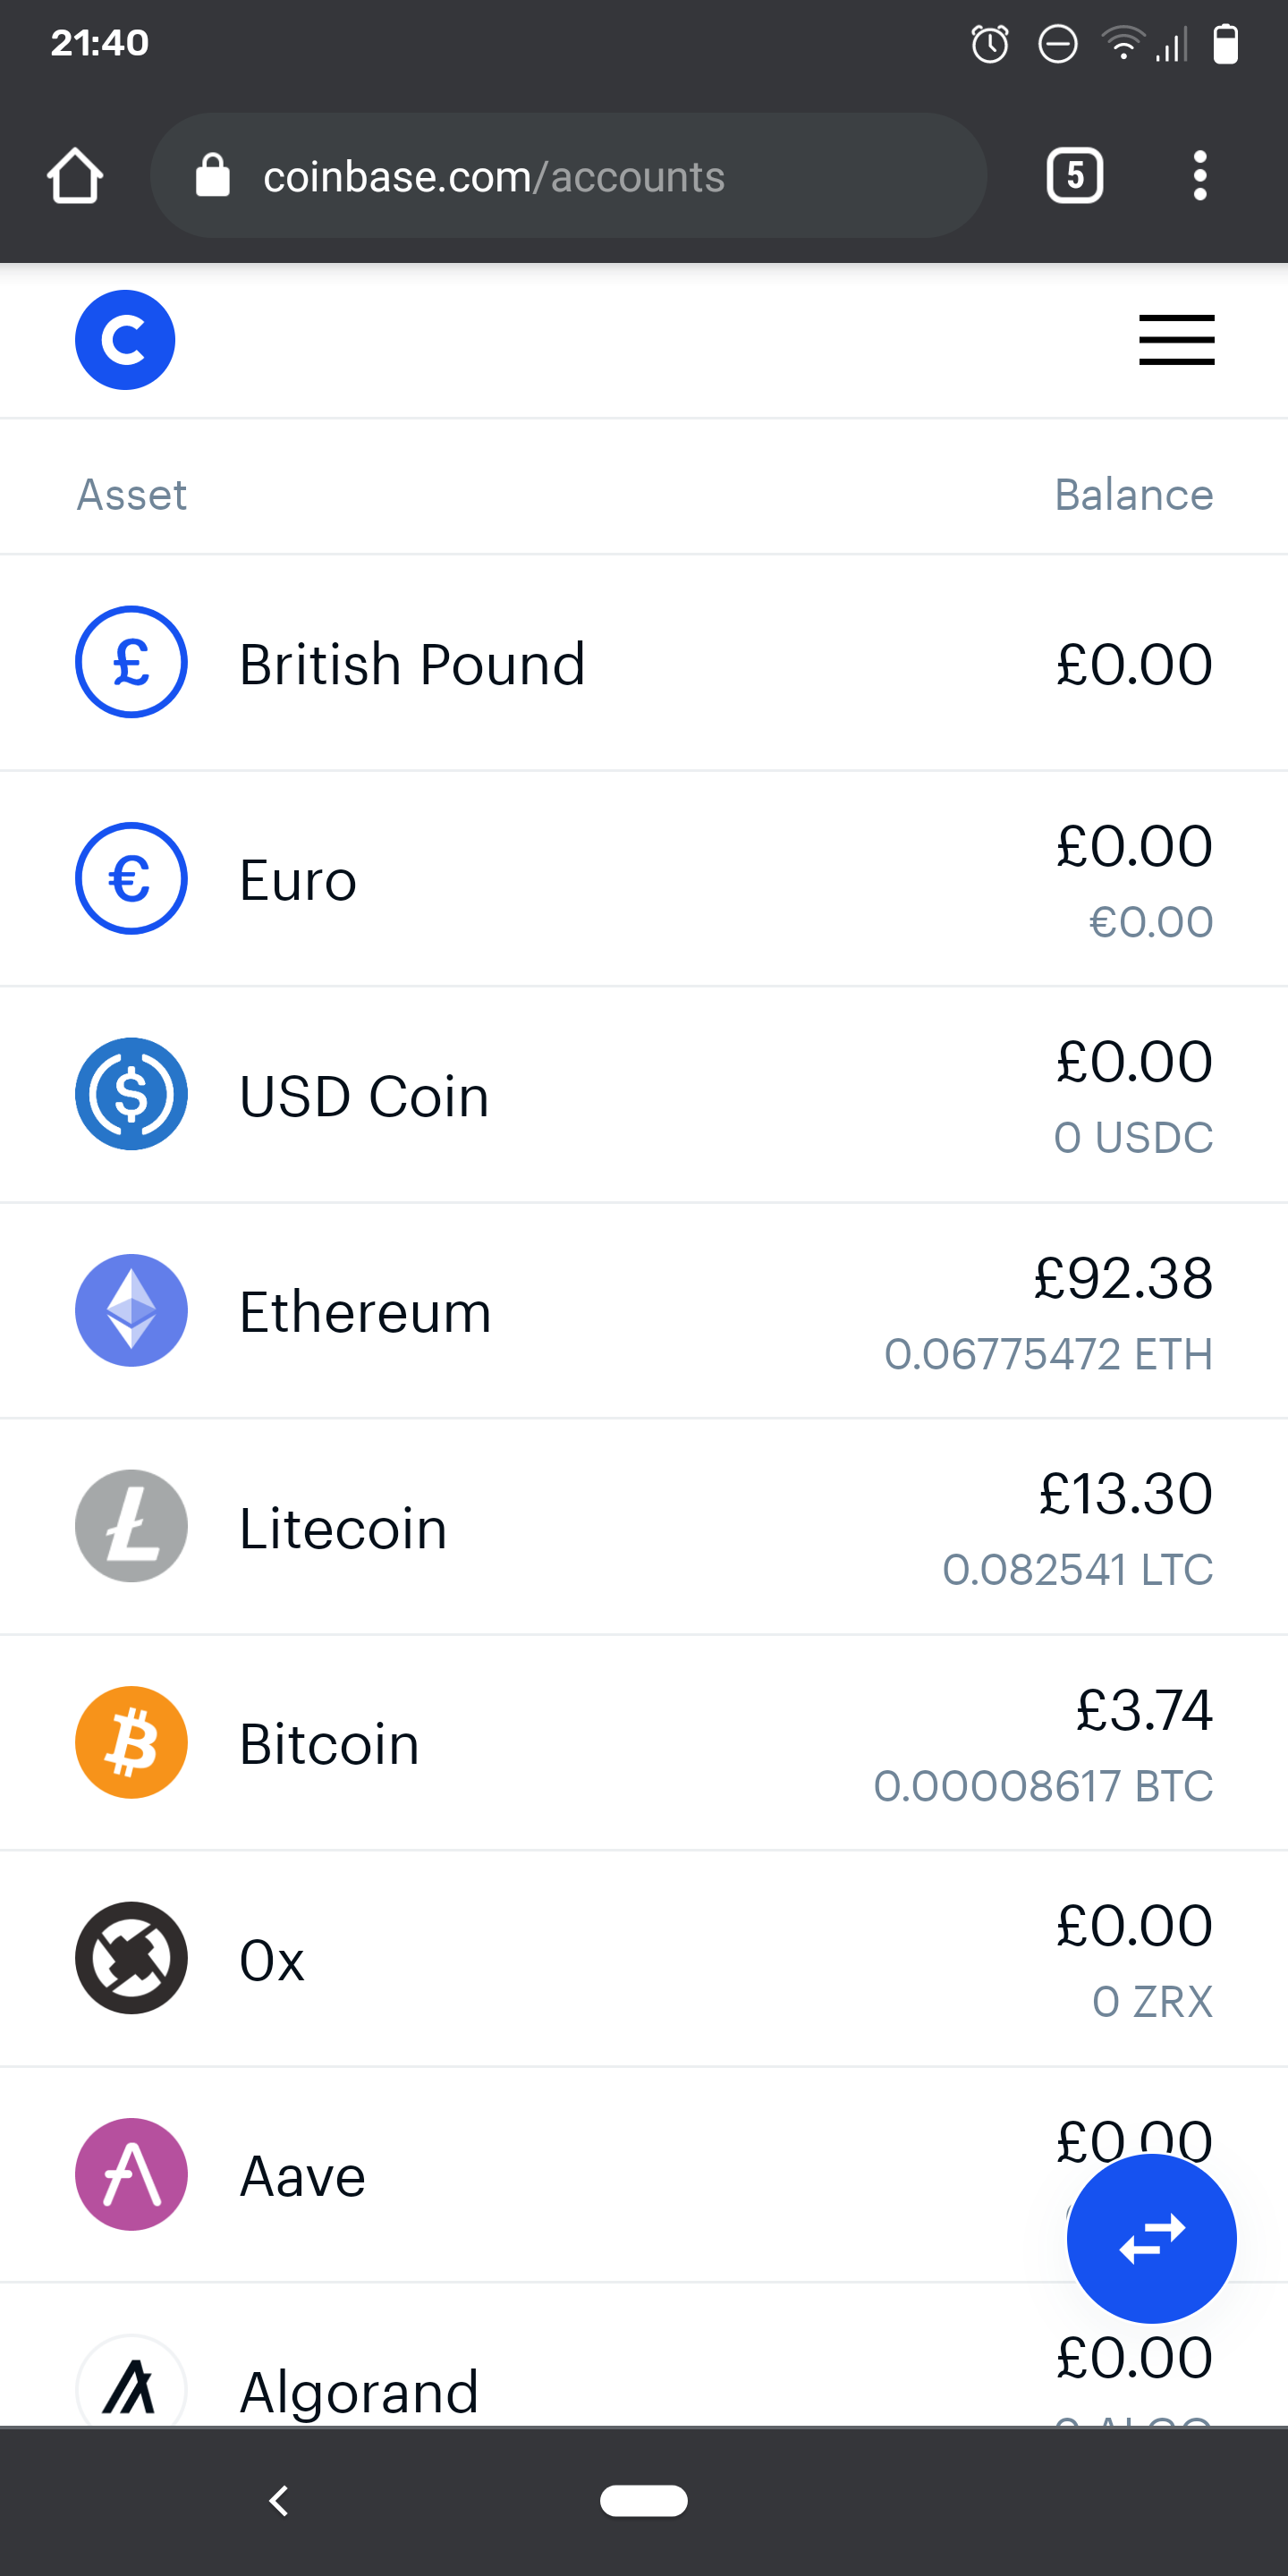This screenshot has width=1288, height=2576.
Task: Tap the Android home gesture pill
Action: click(644, 2500)
